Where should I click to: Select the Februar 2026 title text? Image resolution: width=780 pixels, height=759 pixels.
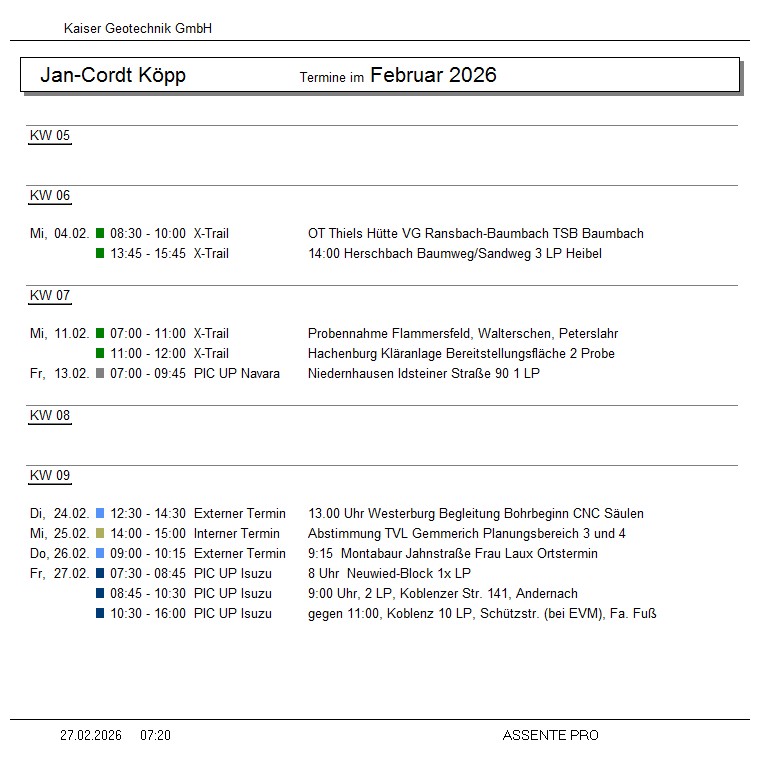(x=433, y=75)
